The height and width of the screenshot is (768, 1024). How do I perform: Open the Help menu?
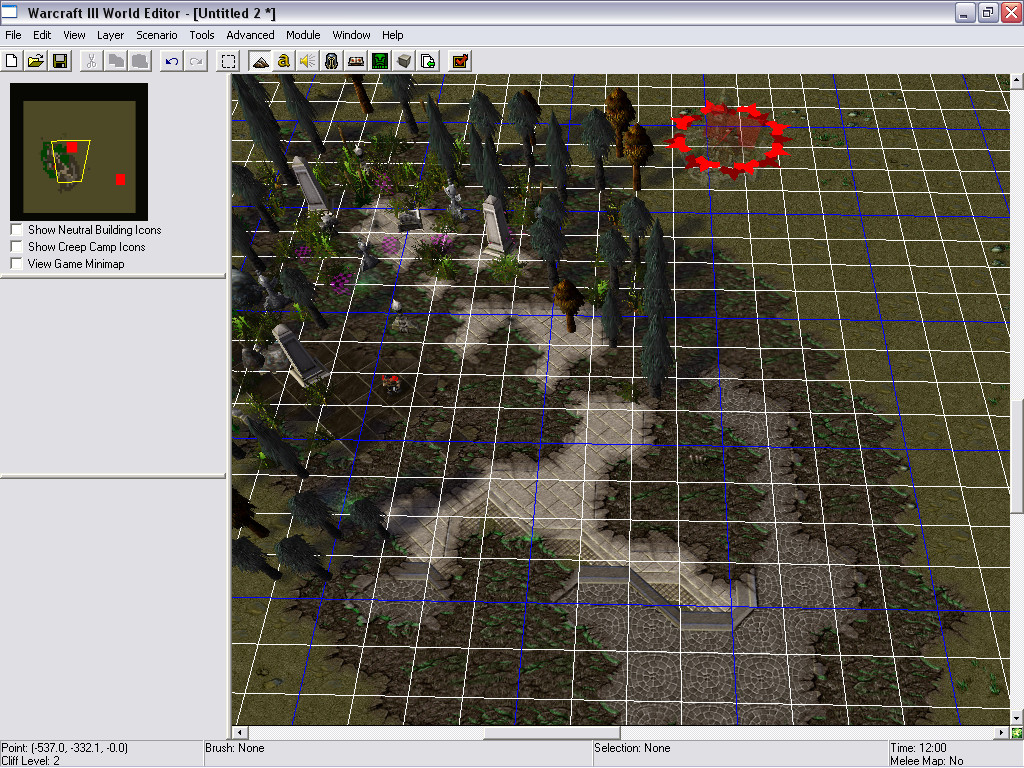click(392, 35)
